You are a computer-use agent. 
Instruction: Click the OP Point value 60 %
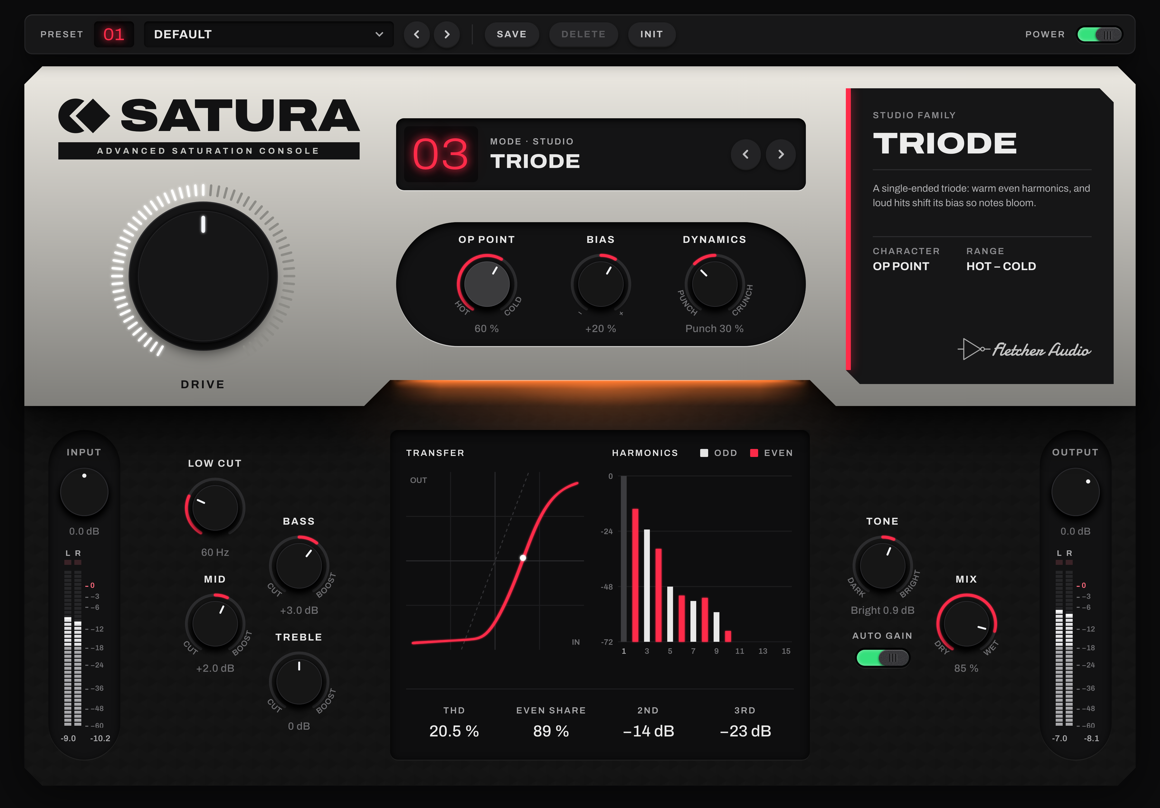tap(486, 329)
